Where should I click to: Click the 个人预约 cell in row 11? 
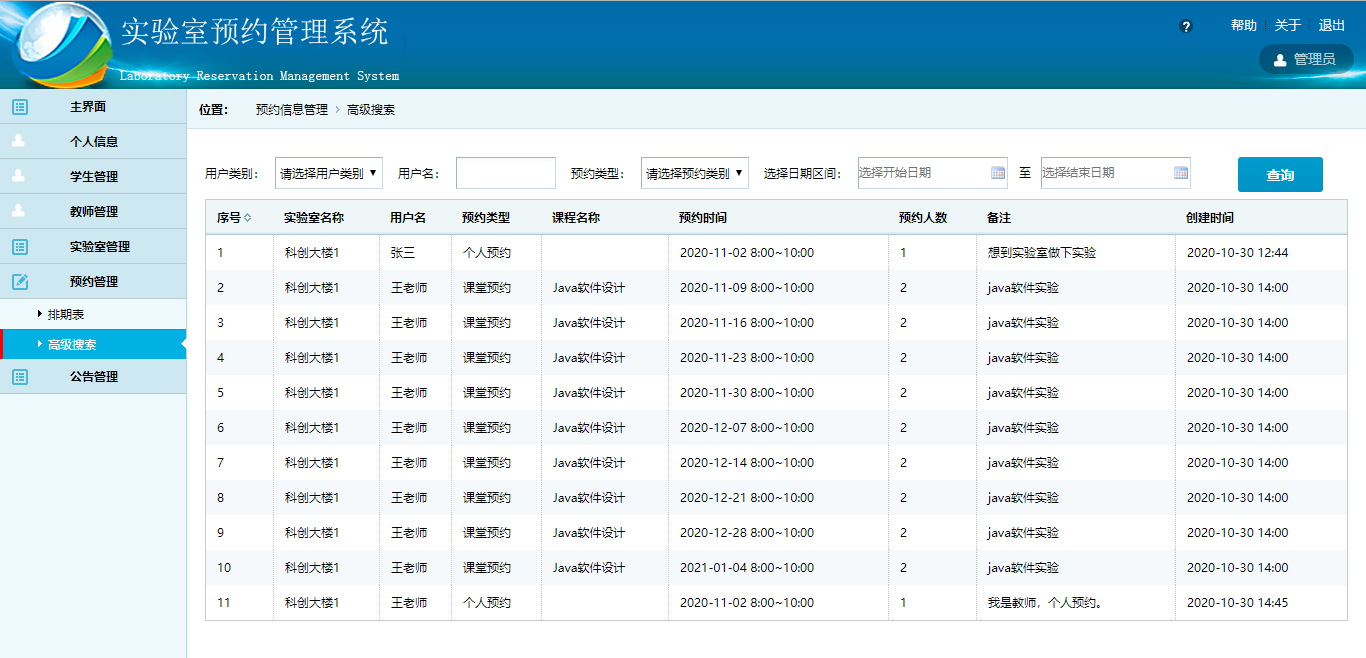(487, 603)
